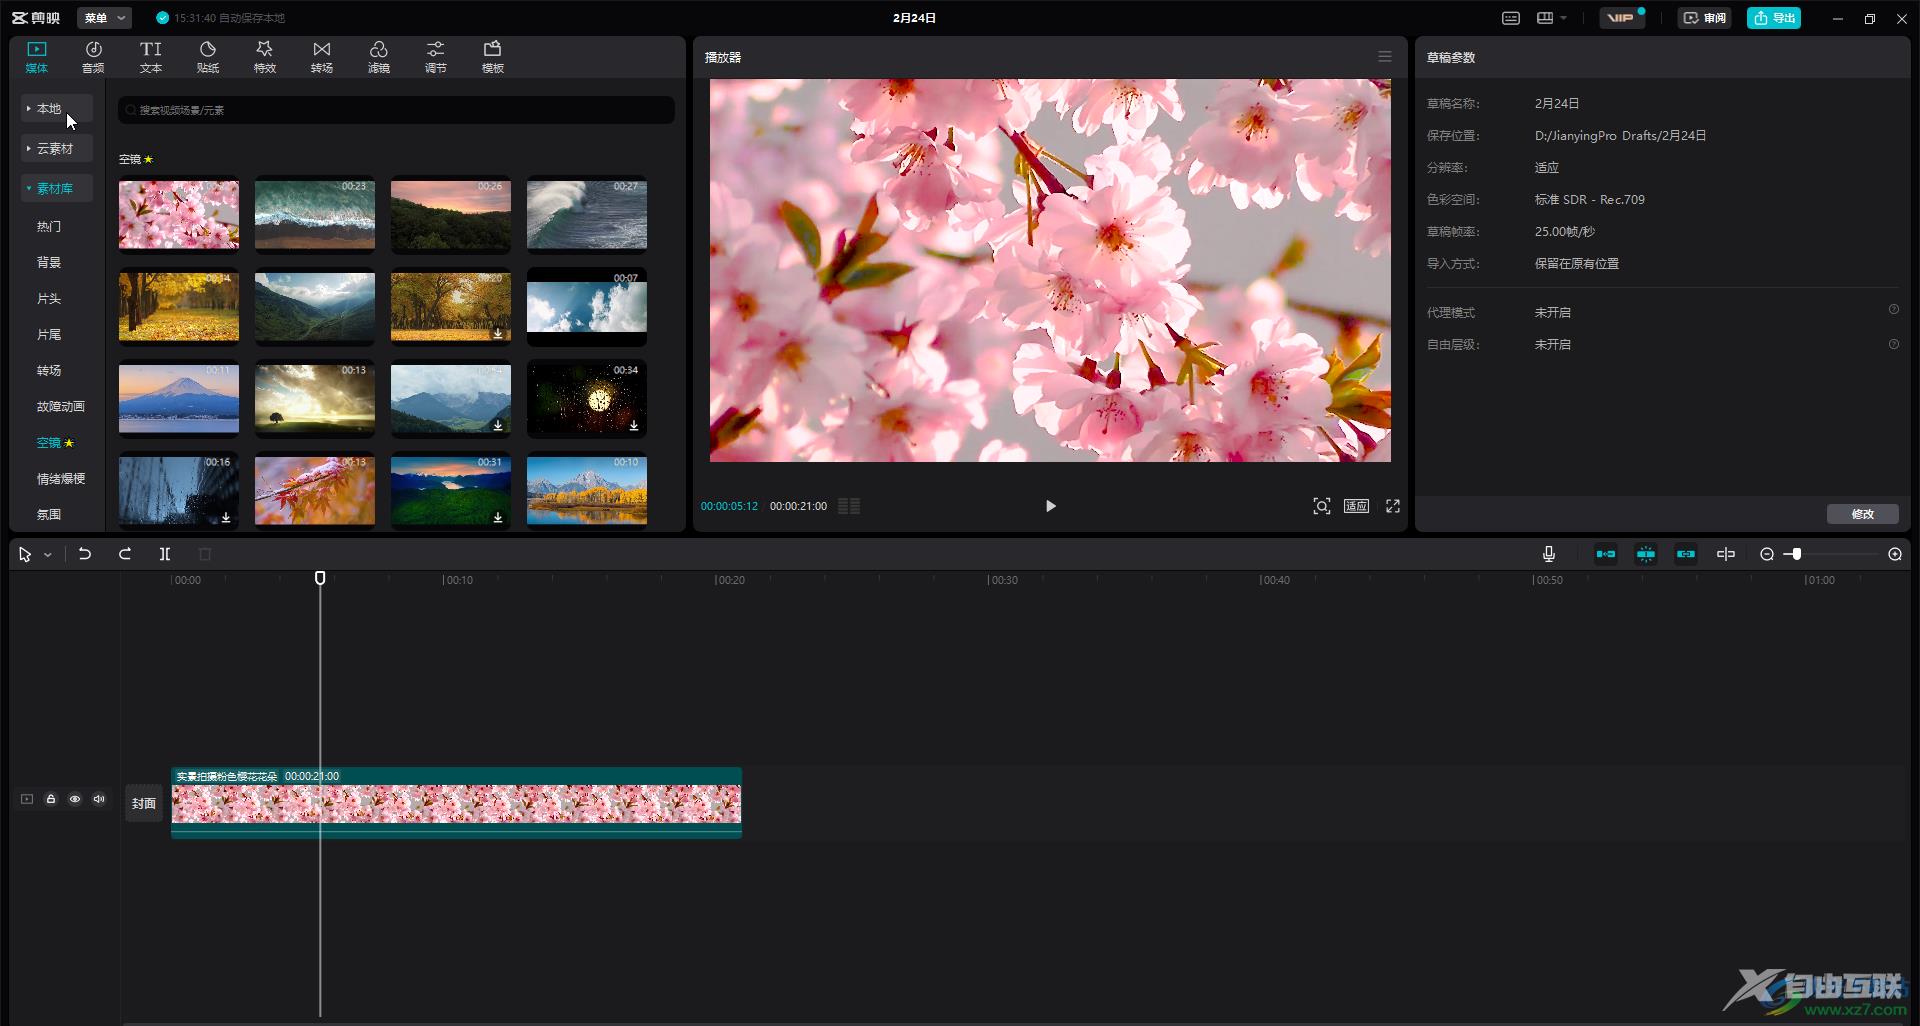Image resolution: width=1920 pixels, height=1026 pixels.
Task: Collapse the 素材库 section
Action: click(57, 188)
